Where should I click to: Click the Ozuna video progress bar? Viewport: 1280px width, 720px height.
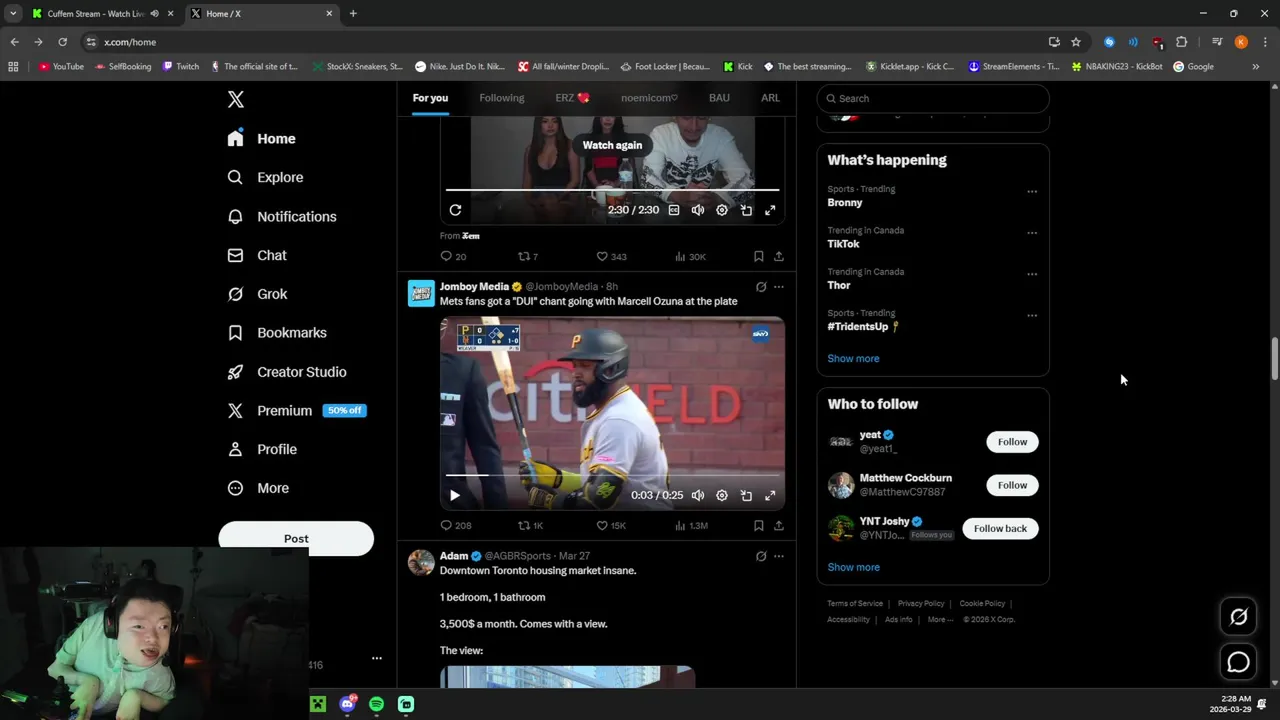coord(612,475)
